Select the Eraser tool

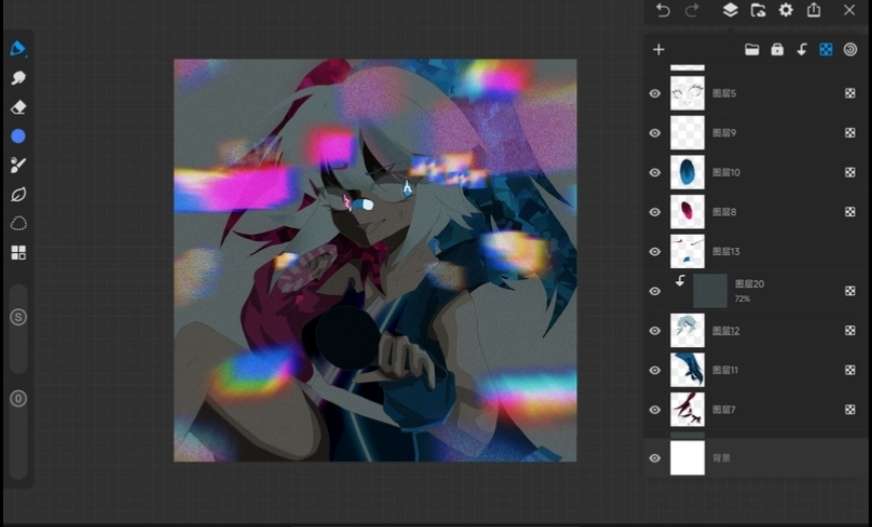click(18, 107)
